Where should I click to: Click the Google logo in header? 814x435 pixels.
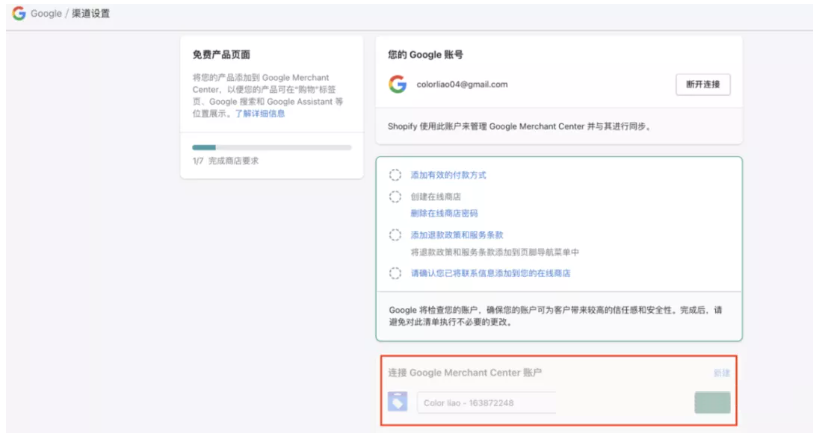click(x=19, y=13)
